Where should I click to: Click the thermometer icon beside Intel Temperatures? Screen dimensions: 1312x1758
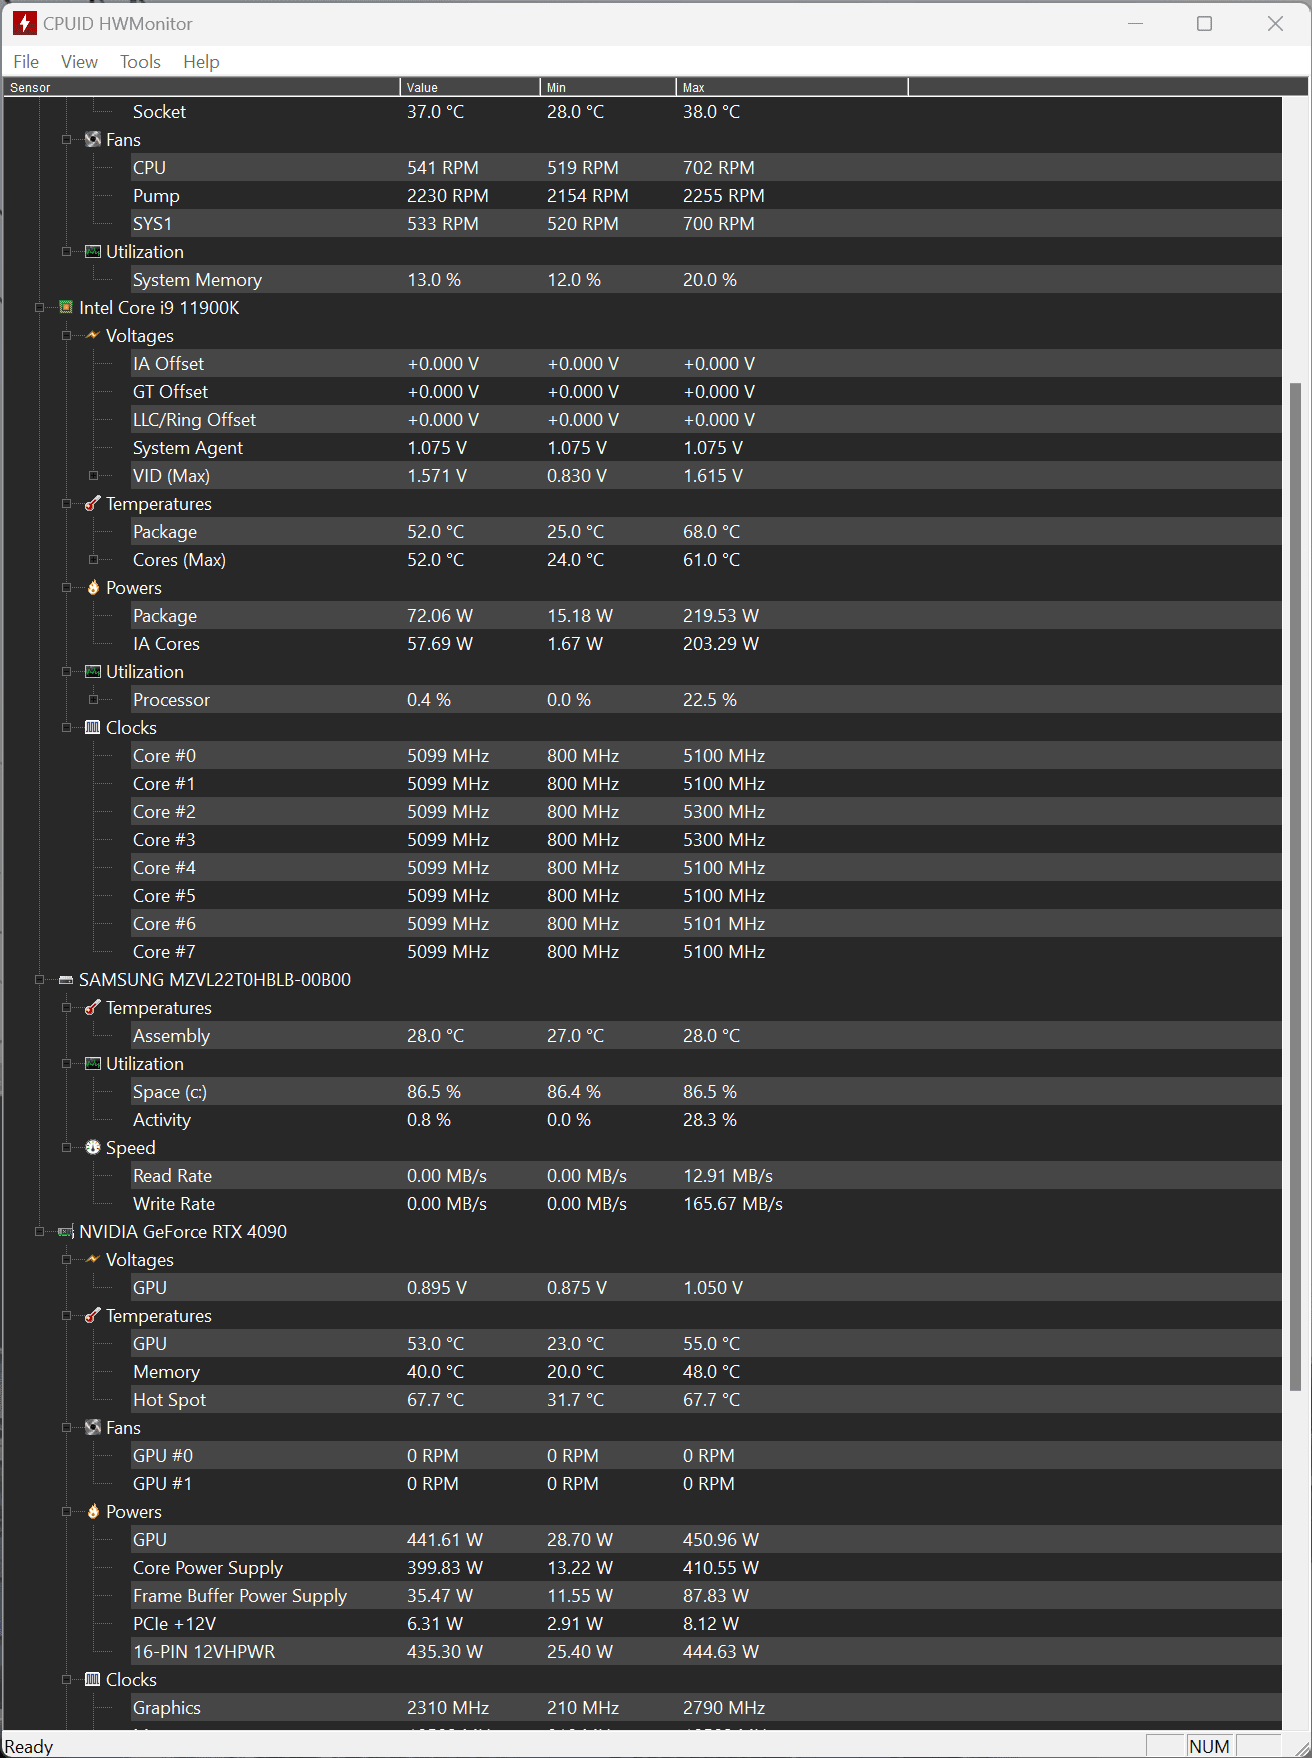click(x=93, y=504)
